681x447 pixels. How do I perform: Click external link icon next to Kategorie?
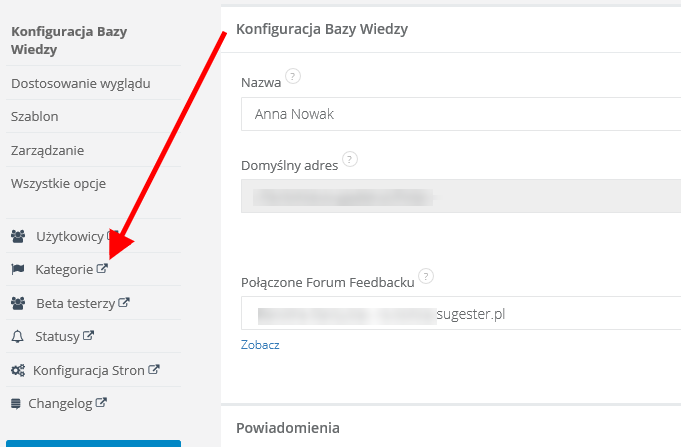(102, 269)
